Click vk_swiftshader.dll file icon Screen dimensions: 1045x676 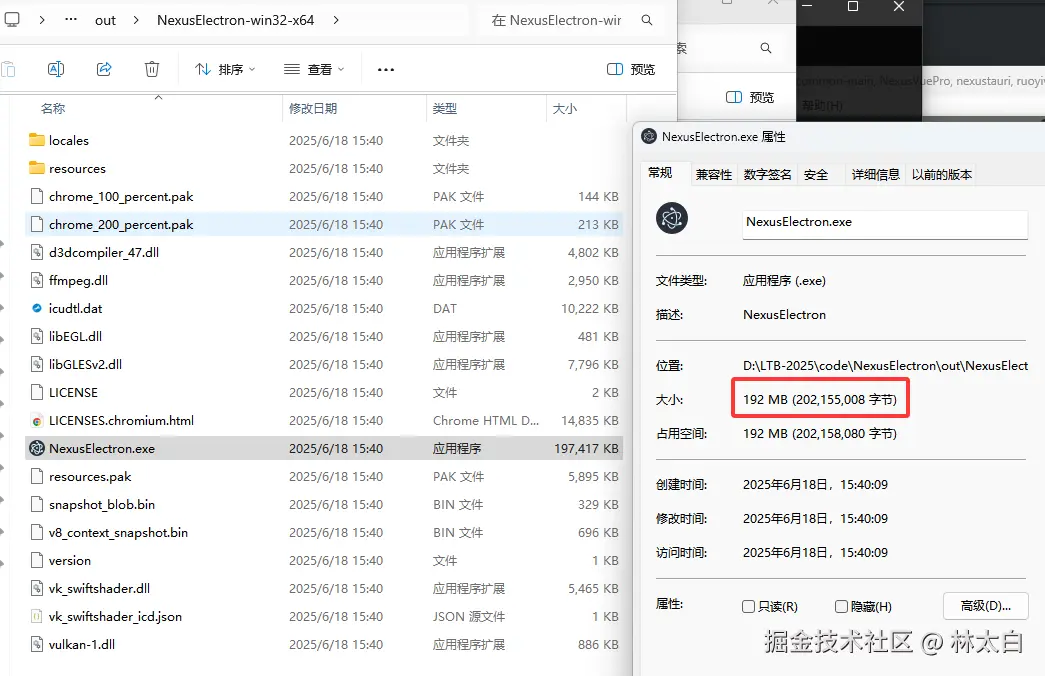pyautogui.click(x=37, y=588)
